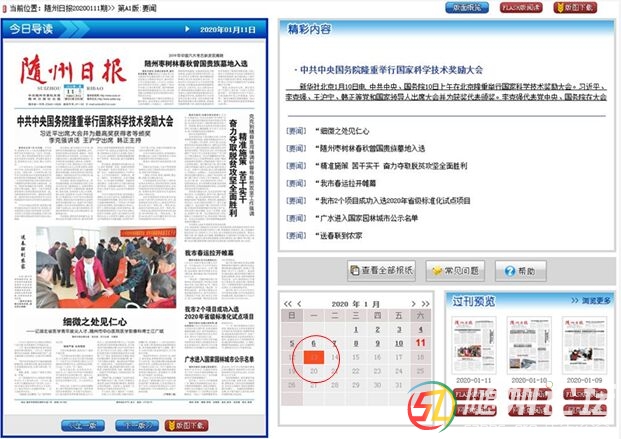Go to previous month in the calendar
The height and width of the screenshot is (439, 621).
coord(299,303)
